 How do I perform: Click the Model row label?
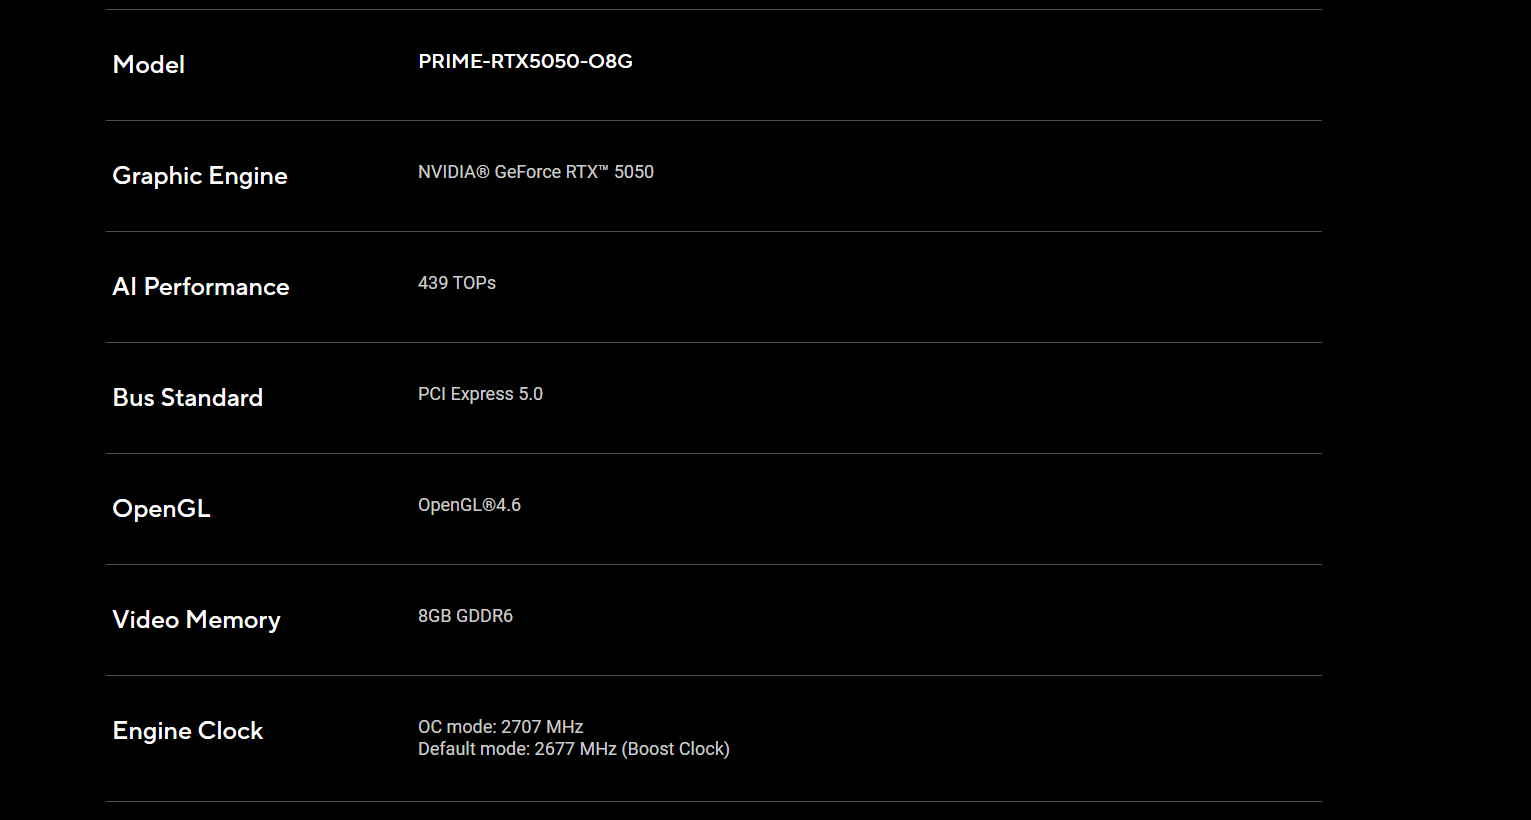(x=149, y=65)
